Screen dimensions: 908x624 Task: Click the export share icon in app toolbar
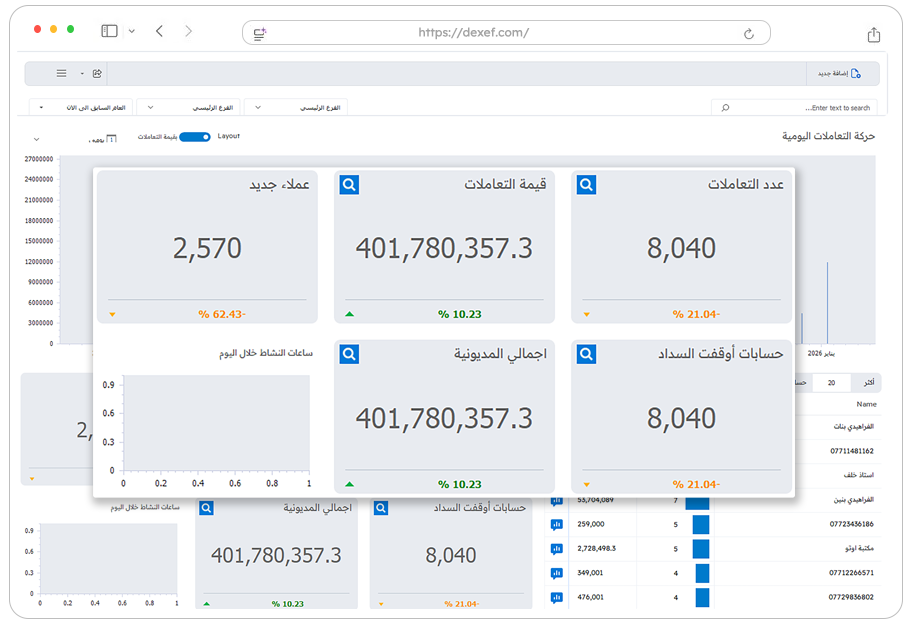tap(97, 74)
